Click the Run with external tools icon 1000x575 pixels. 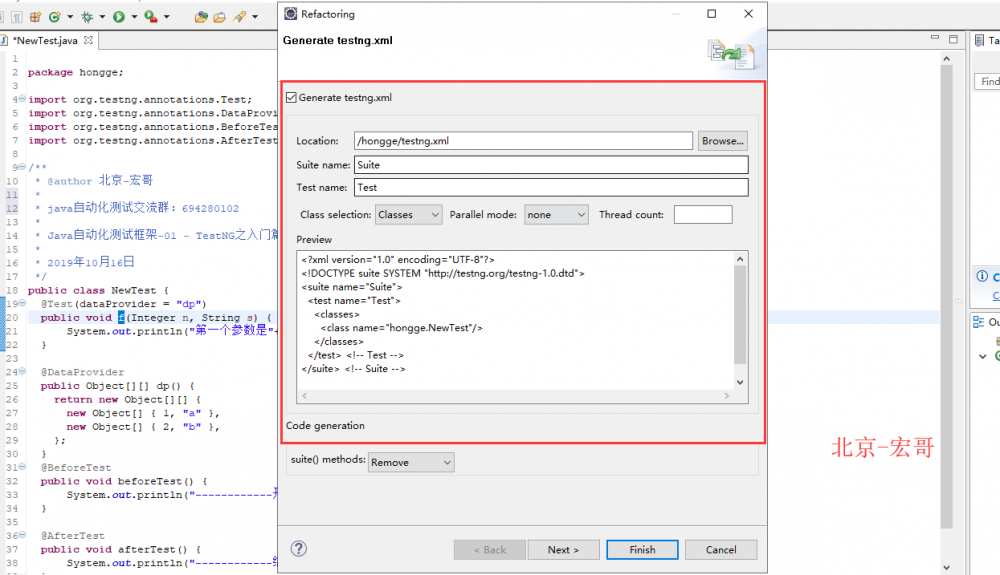151,17
